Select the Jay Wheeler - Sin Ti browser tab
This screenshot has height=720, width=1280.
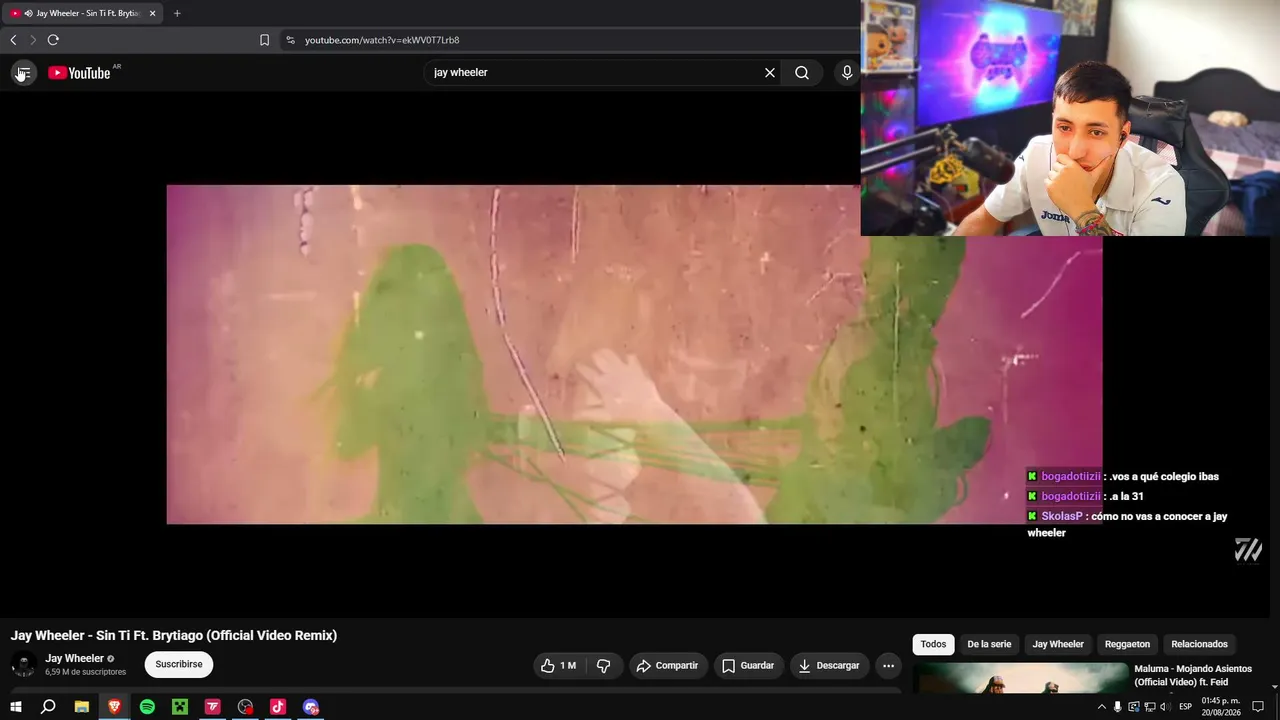click(x=82, y=13)
